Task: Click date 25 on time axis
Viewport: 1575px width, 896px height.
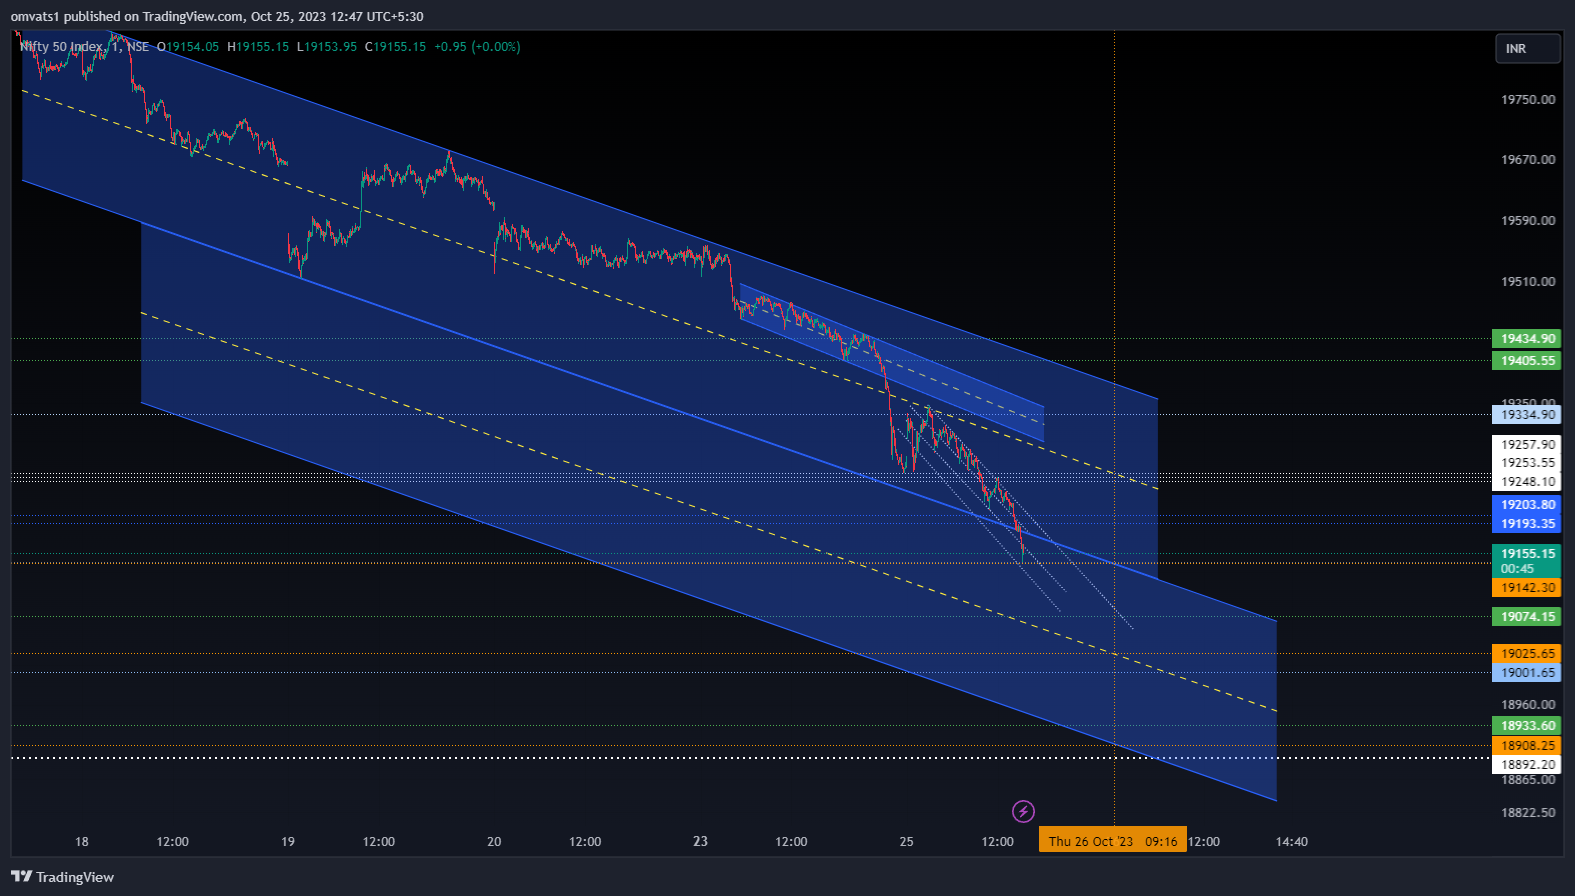Action: (906, 842)
